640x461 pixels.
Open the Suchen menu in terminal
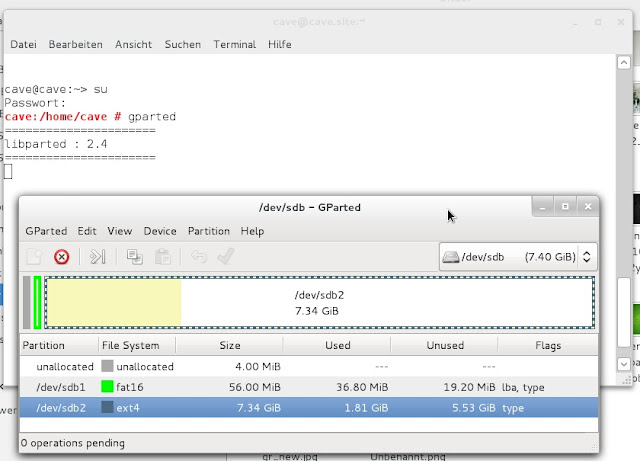point(183,44)
